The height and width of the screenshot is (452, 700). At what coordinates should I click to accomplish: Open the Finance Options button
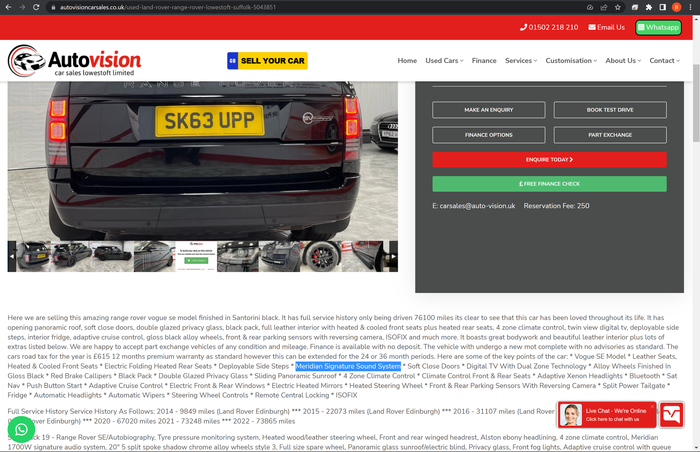[488, 135]
